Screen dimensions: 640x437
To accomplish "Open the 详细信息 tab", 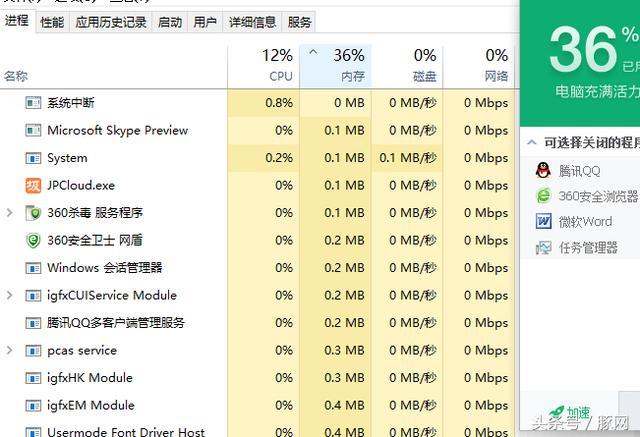I will click(x=252, y=22).
